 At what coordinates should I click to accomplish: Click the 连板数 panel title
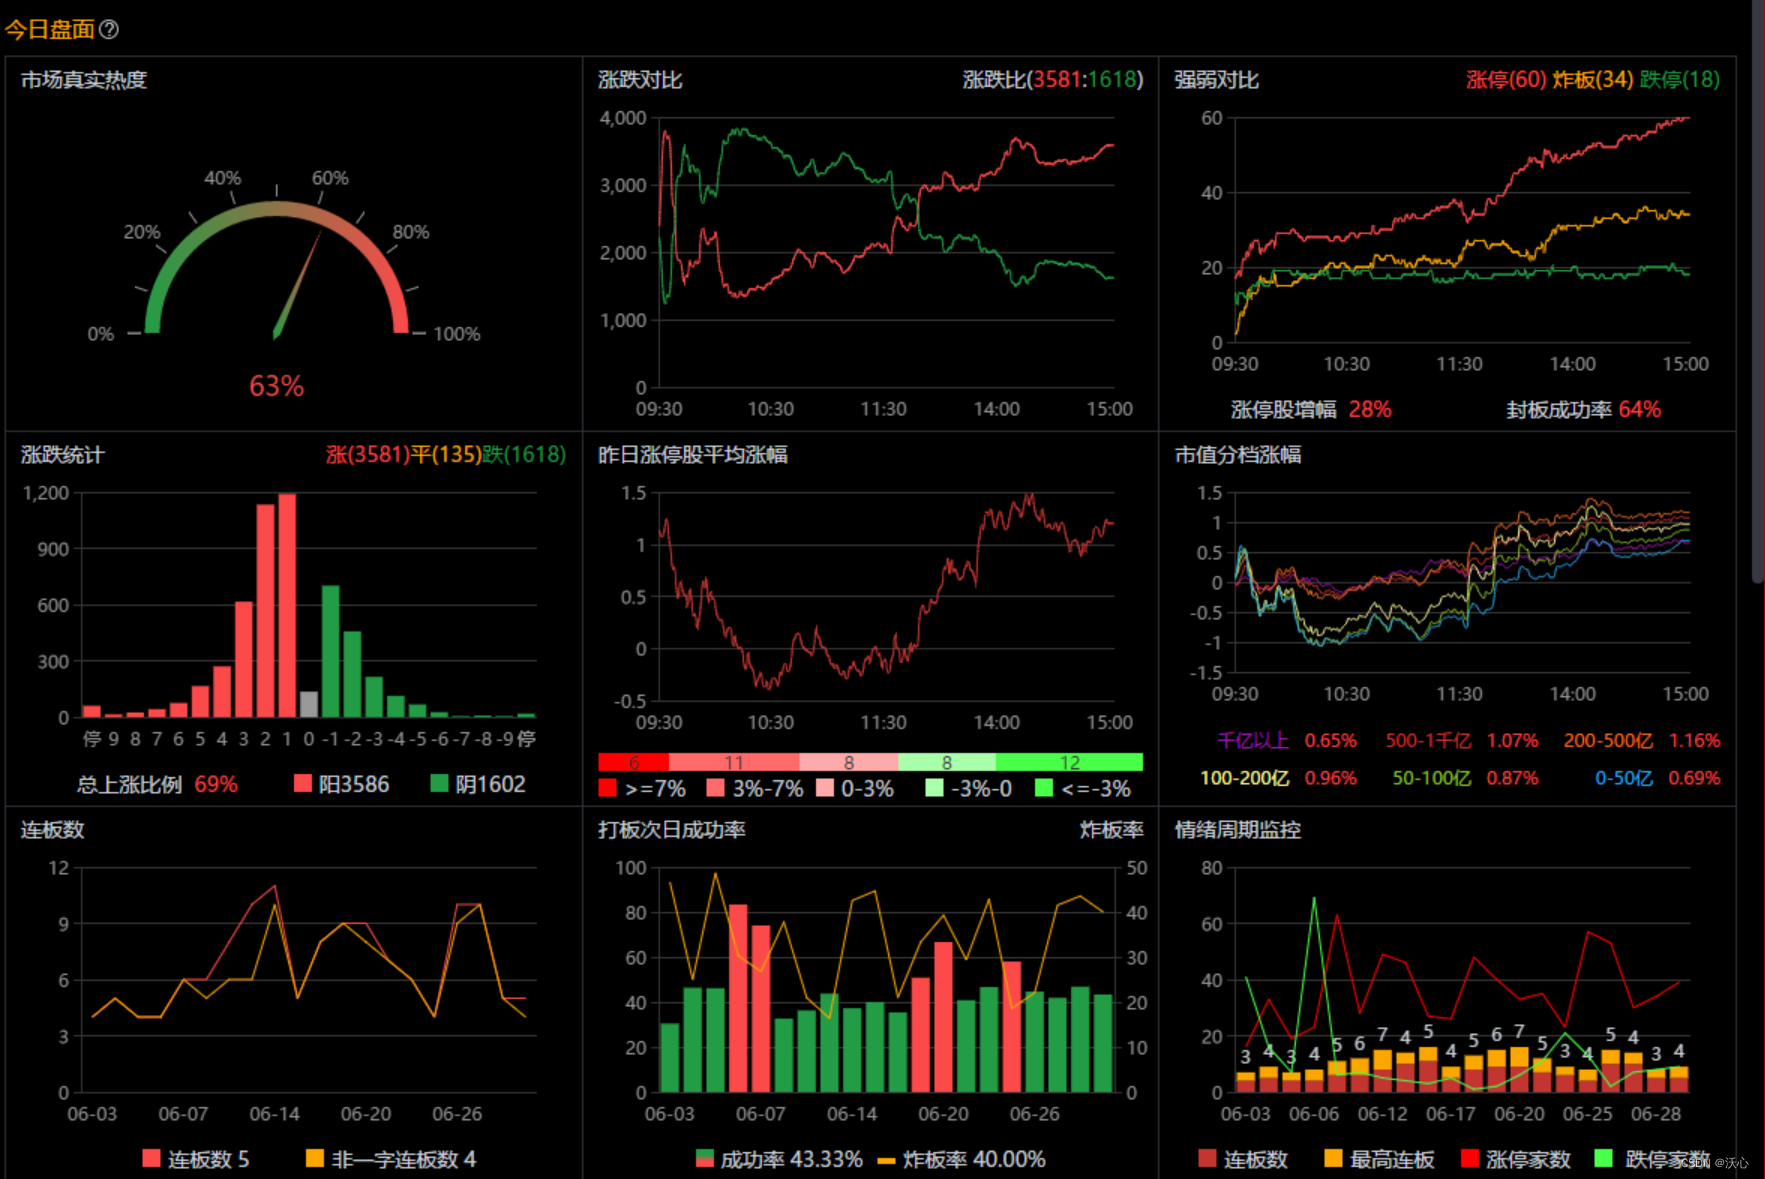point(52,830)
